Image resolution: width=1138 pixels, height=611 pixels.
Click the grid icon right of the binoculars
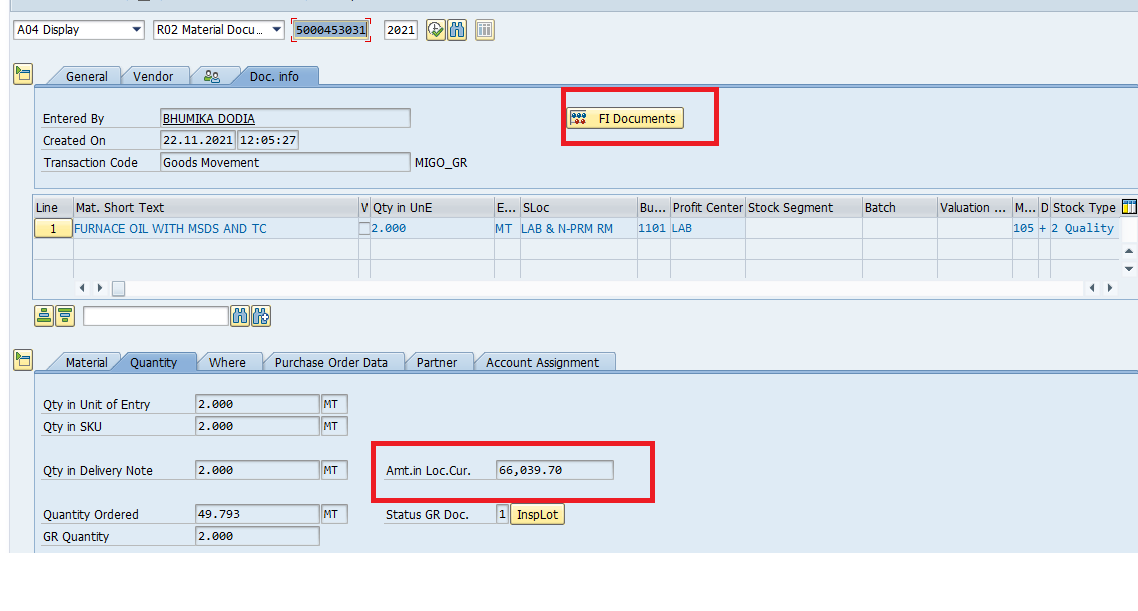click(485, 30)
